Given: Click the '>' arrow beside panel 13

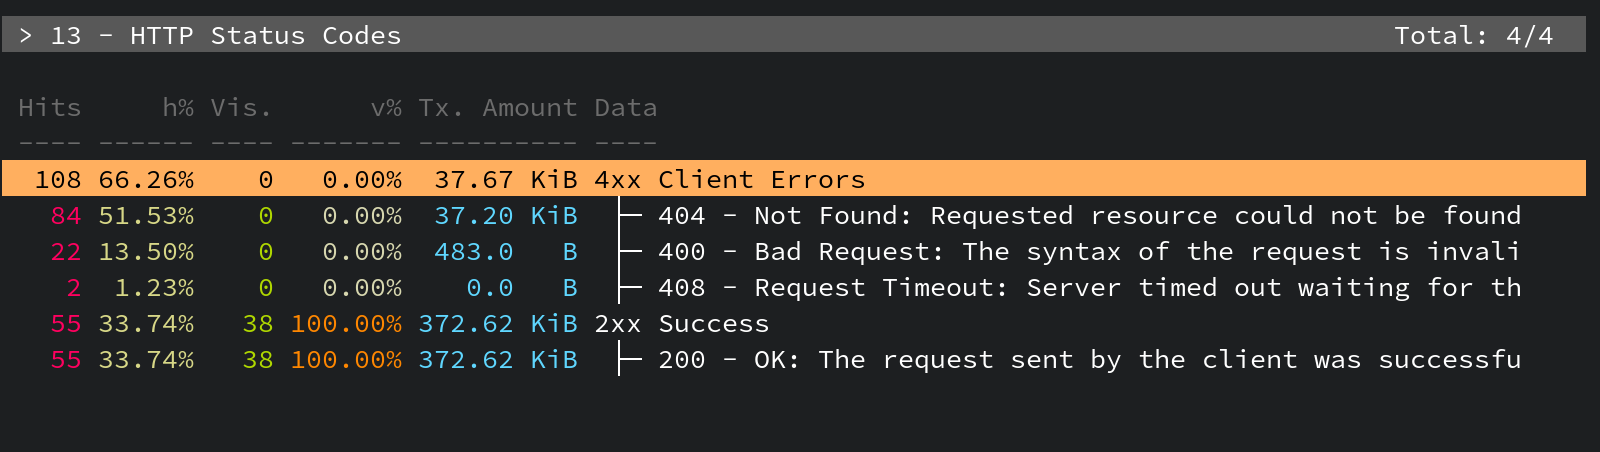Looking at the screenshot, I should click(26, 36).
